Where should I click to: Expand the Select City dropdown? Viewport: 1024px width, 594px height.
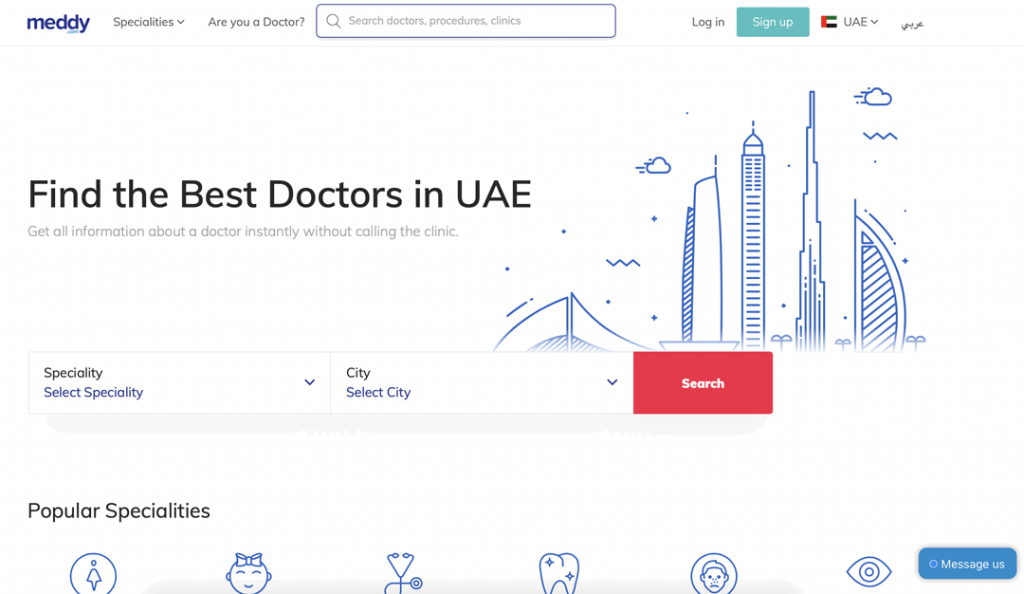(x=482, y=383)
